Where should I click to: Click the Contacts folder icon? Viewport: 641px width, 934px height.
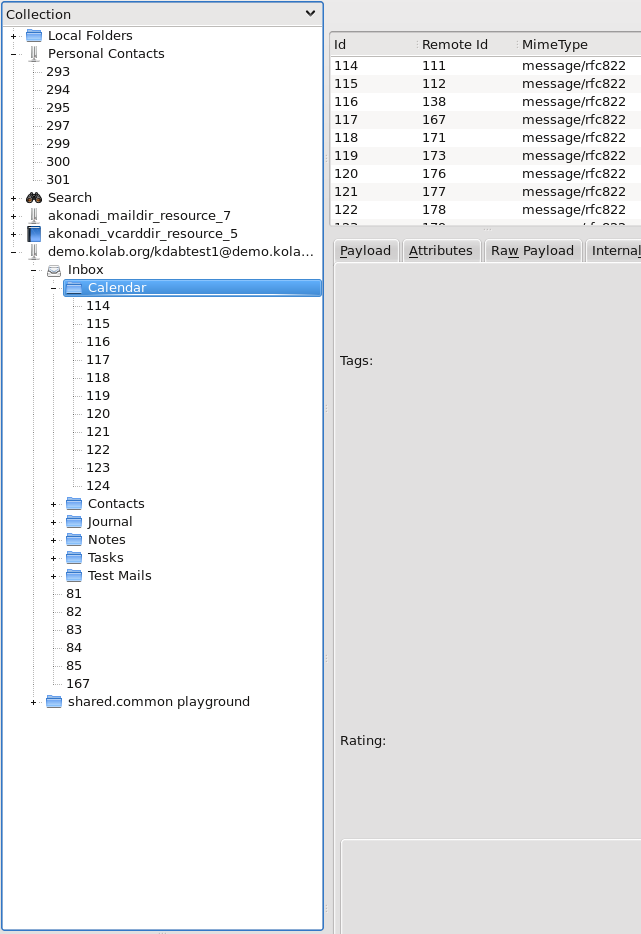[x=74, y=504]
